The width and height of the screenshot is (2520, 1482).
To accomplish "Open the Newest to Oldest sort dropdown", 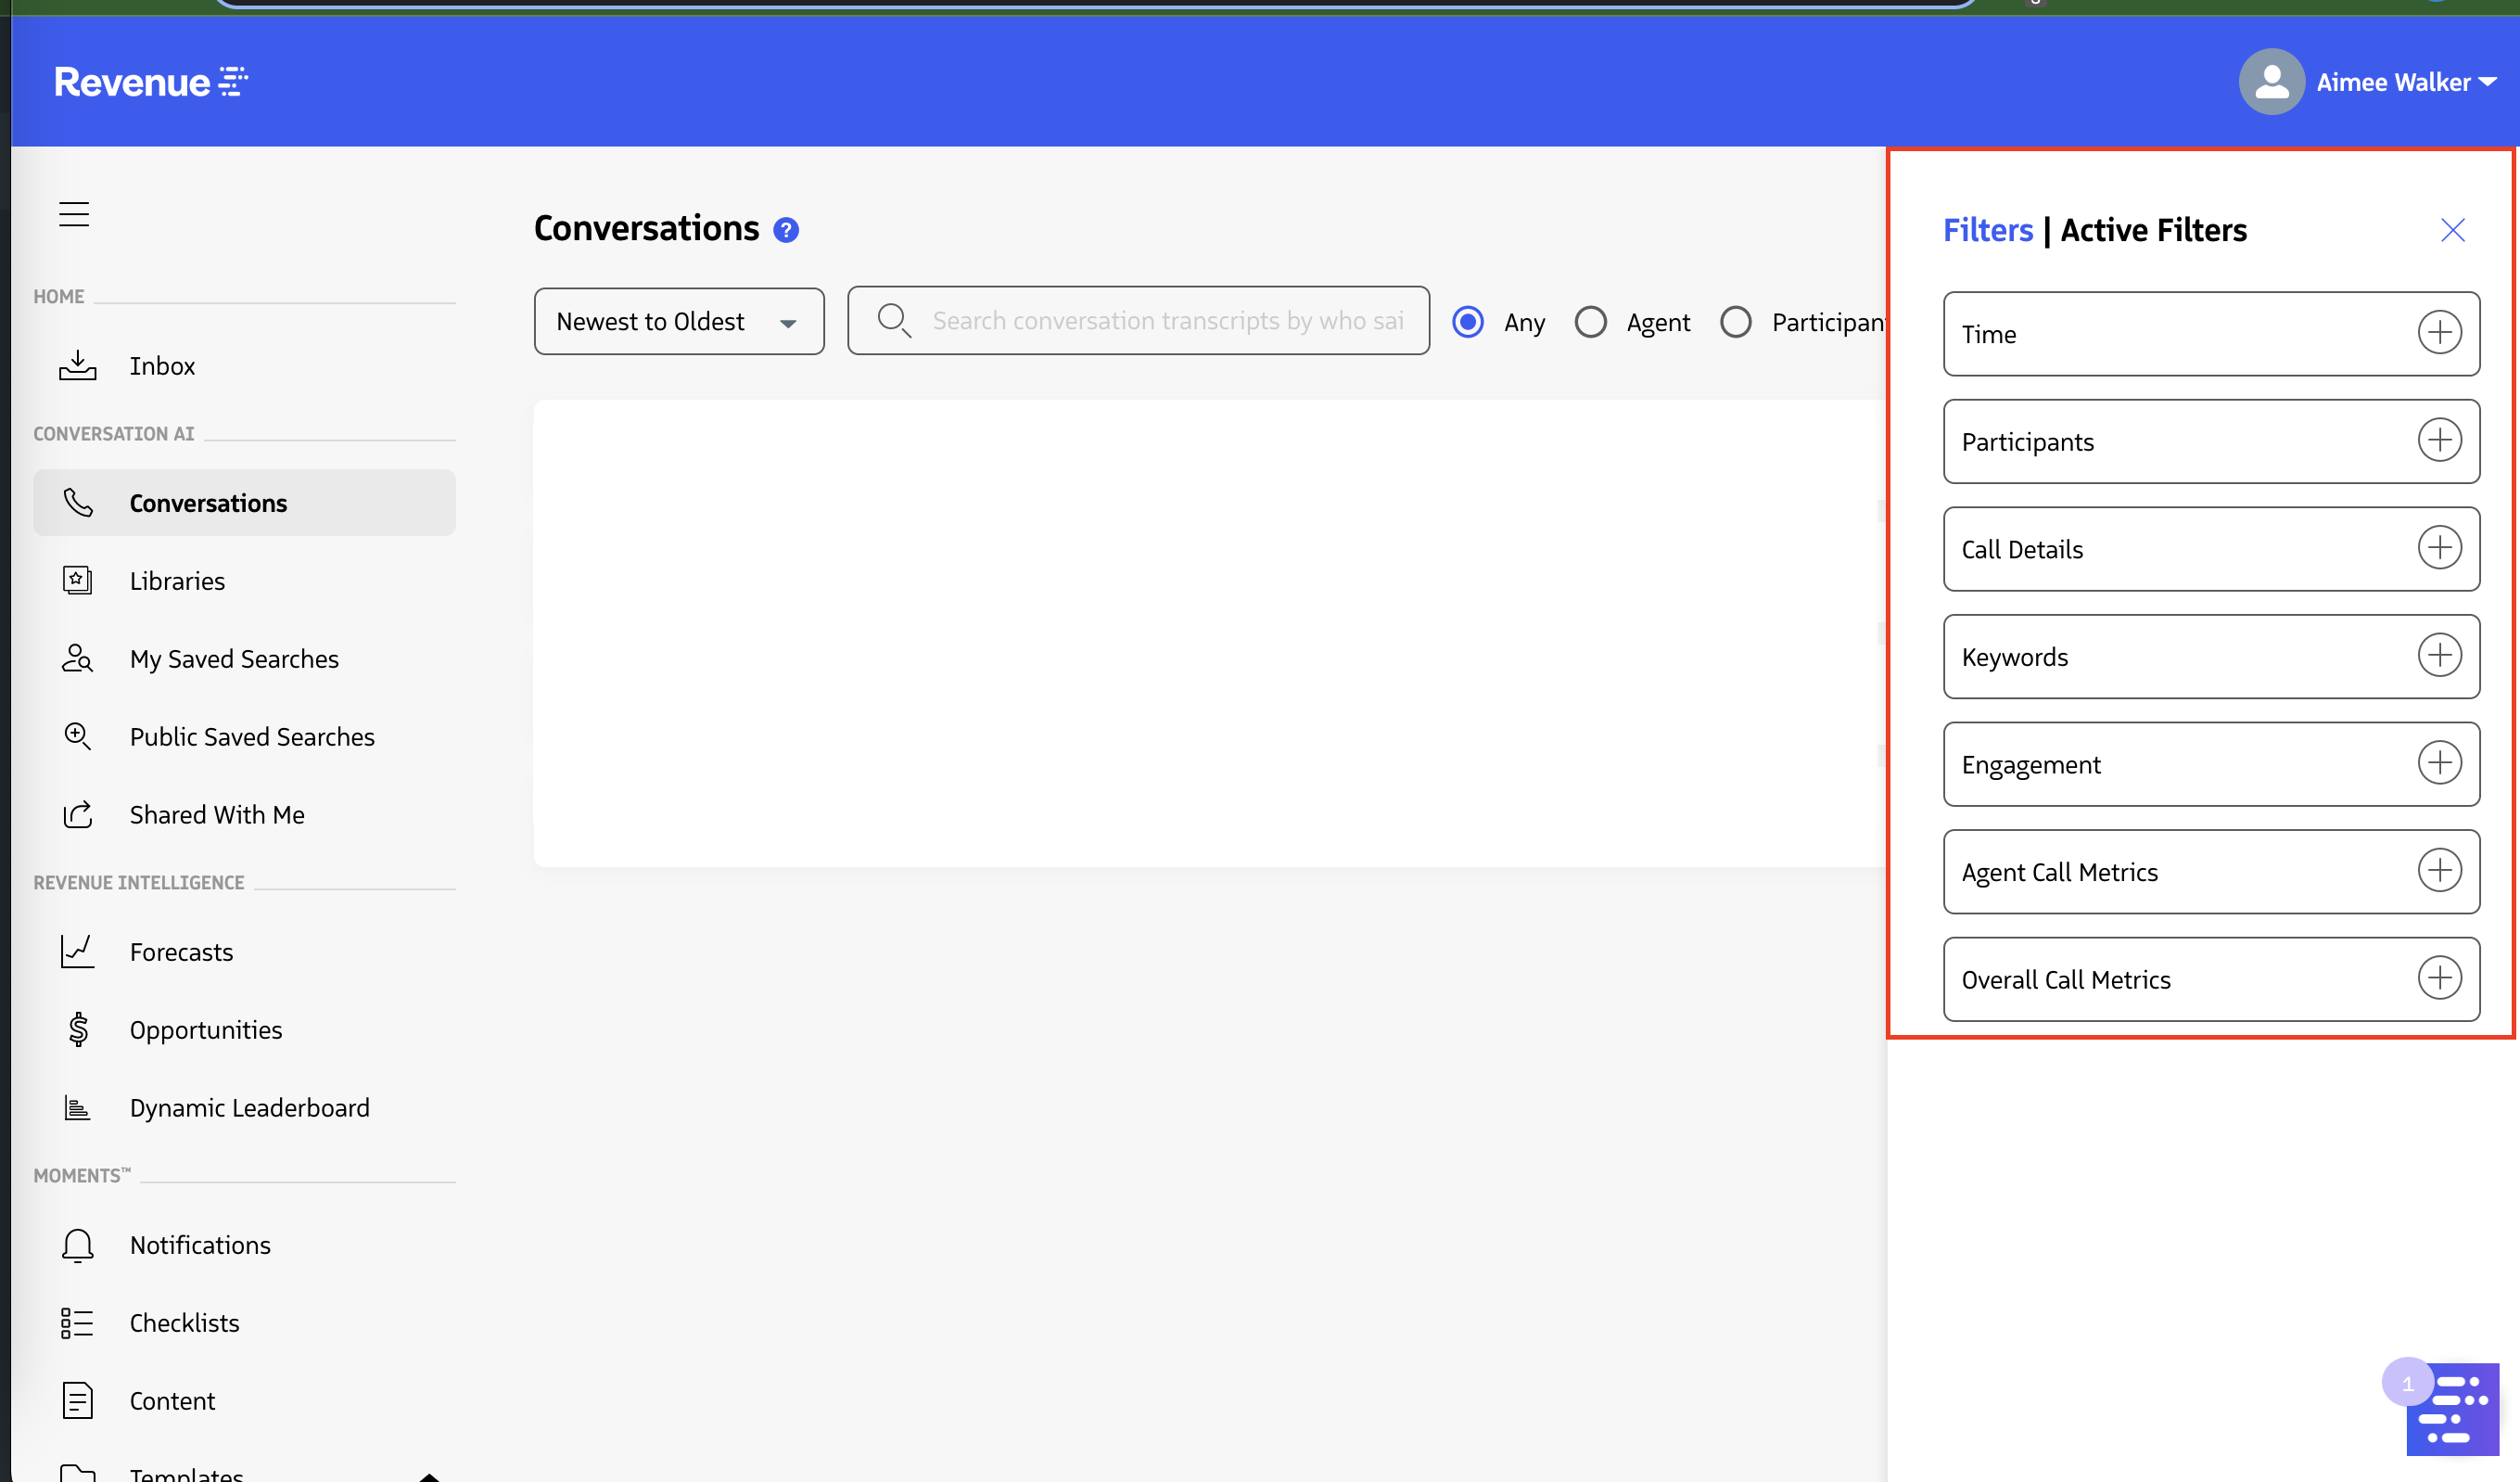I will 679,322.
